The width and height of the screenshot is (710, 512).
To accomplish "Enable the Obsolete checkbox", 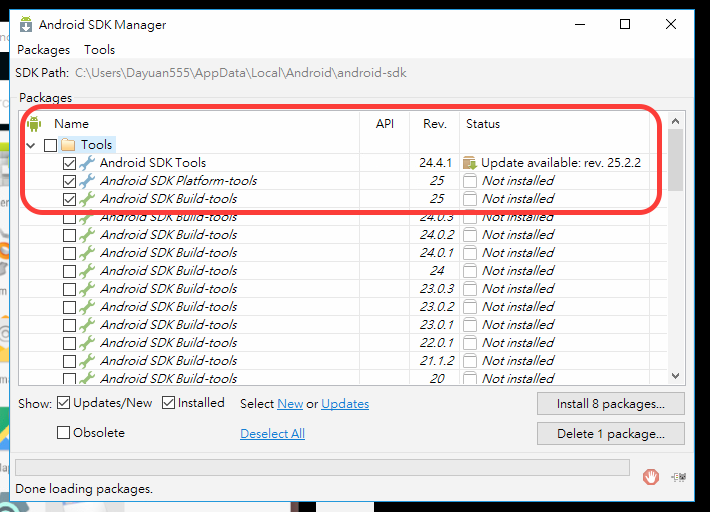I will (x=63, y=433).
